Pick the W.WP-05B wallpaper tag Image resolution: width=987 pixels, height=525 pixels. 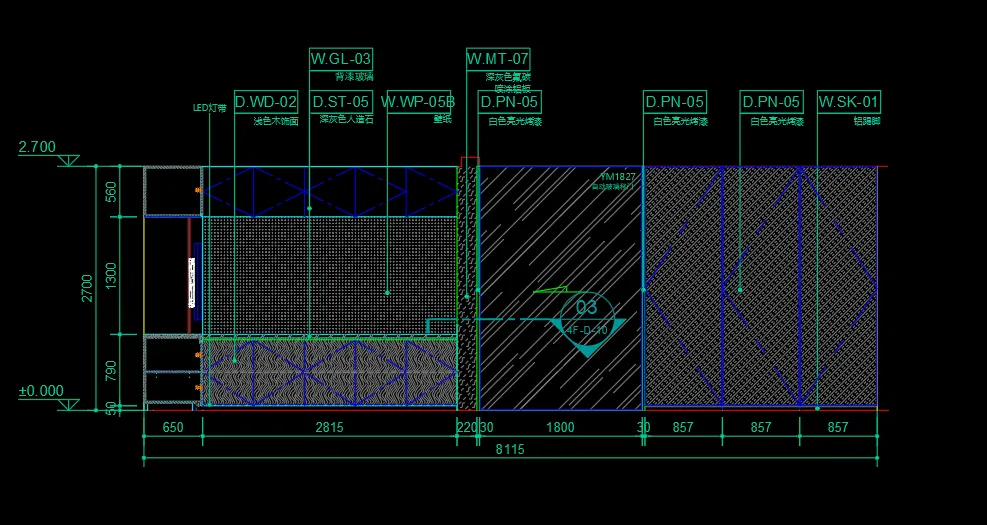(418, 102)
